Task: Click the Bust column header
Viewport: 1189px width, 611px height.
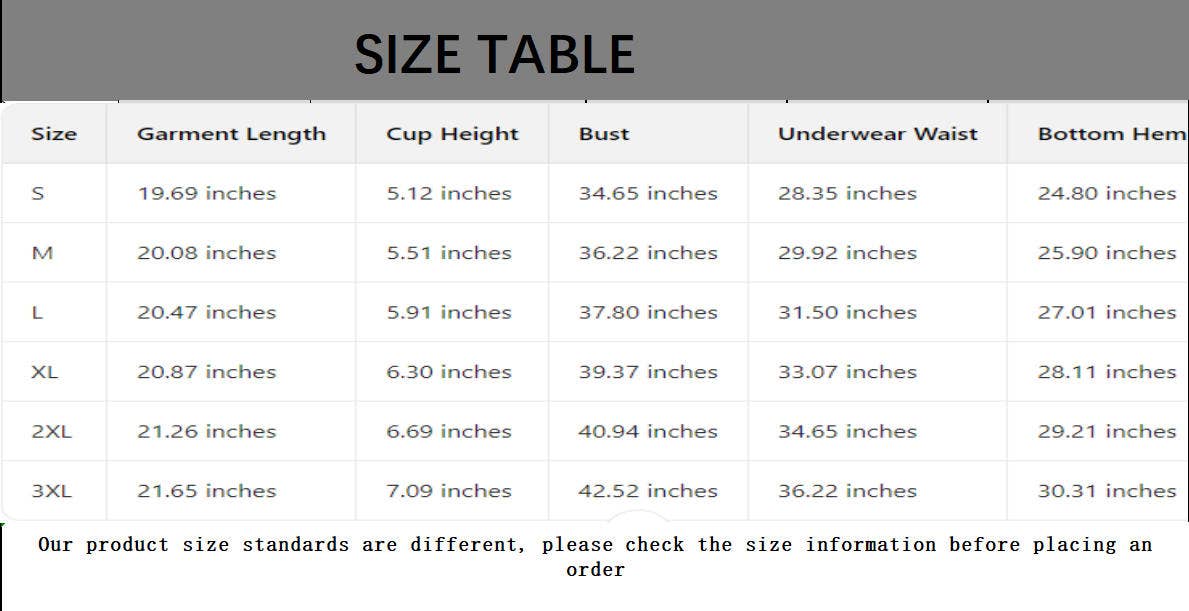Action: point(604,134)
